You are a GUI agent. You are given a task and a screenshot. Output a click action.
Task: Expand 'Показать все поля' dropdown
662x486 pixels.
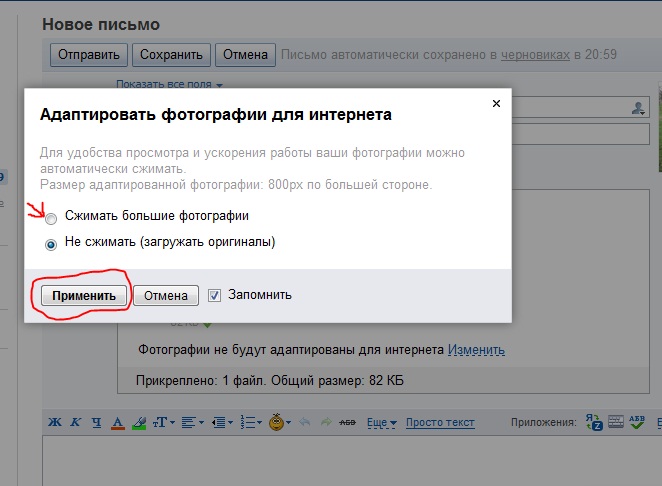169,84
